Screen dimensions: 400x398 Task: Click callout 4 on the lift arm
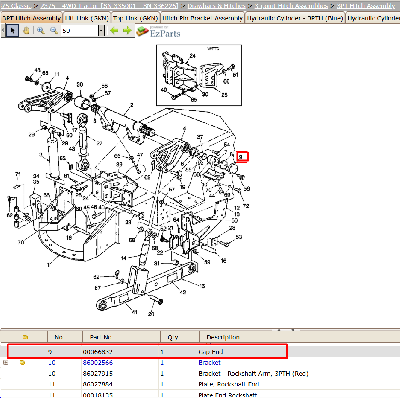point(67,79)
